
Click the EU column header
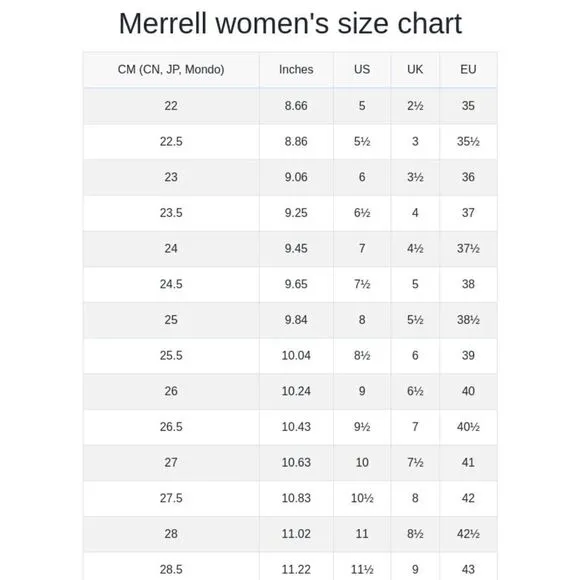click(x=468, y=70)
